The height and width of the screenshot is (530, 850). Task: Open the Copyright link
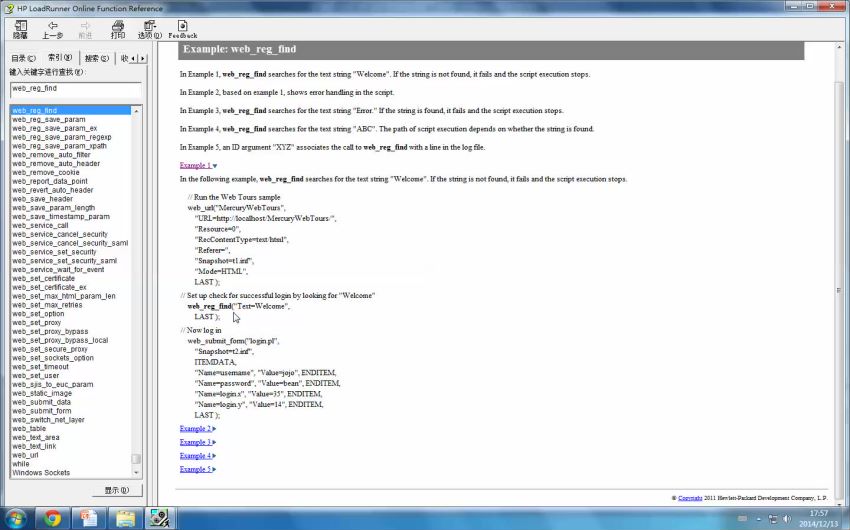tap(690, 498)
